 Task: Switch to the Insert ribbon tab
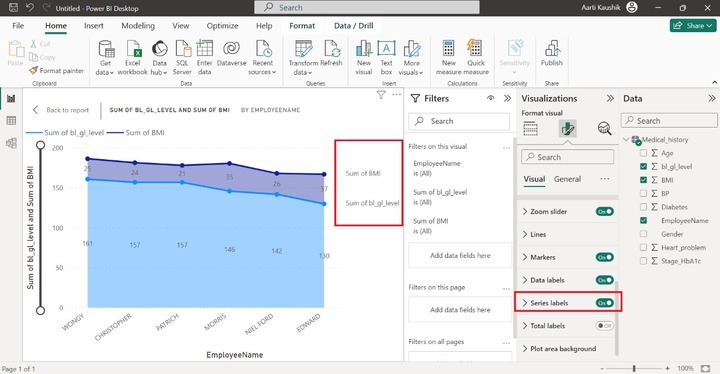[x=94, y=26]
